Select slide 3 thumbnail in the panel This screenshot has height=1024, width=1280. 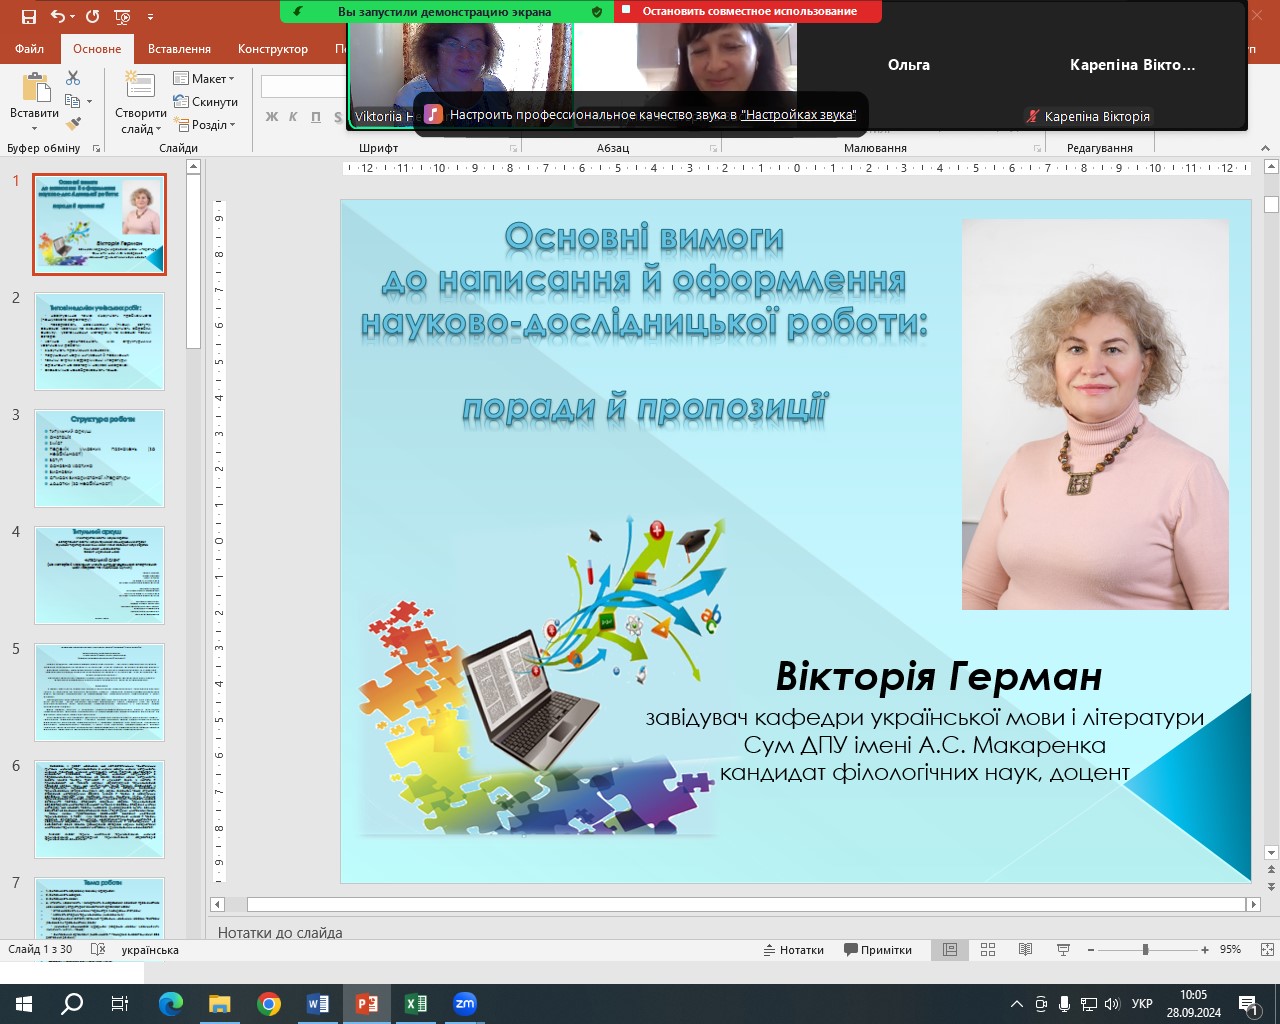point(99,458)
